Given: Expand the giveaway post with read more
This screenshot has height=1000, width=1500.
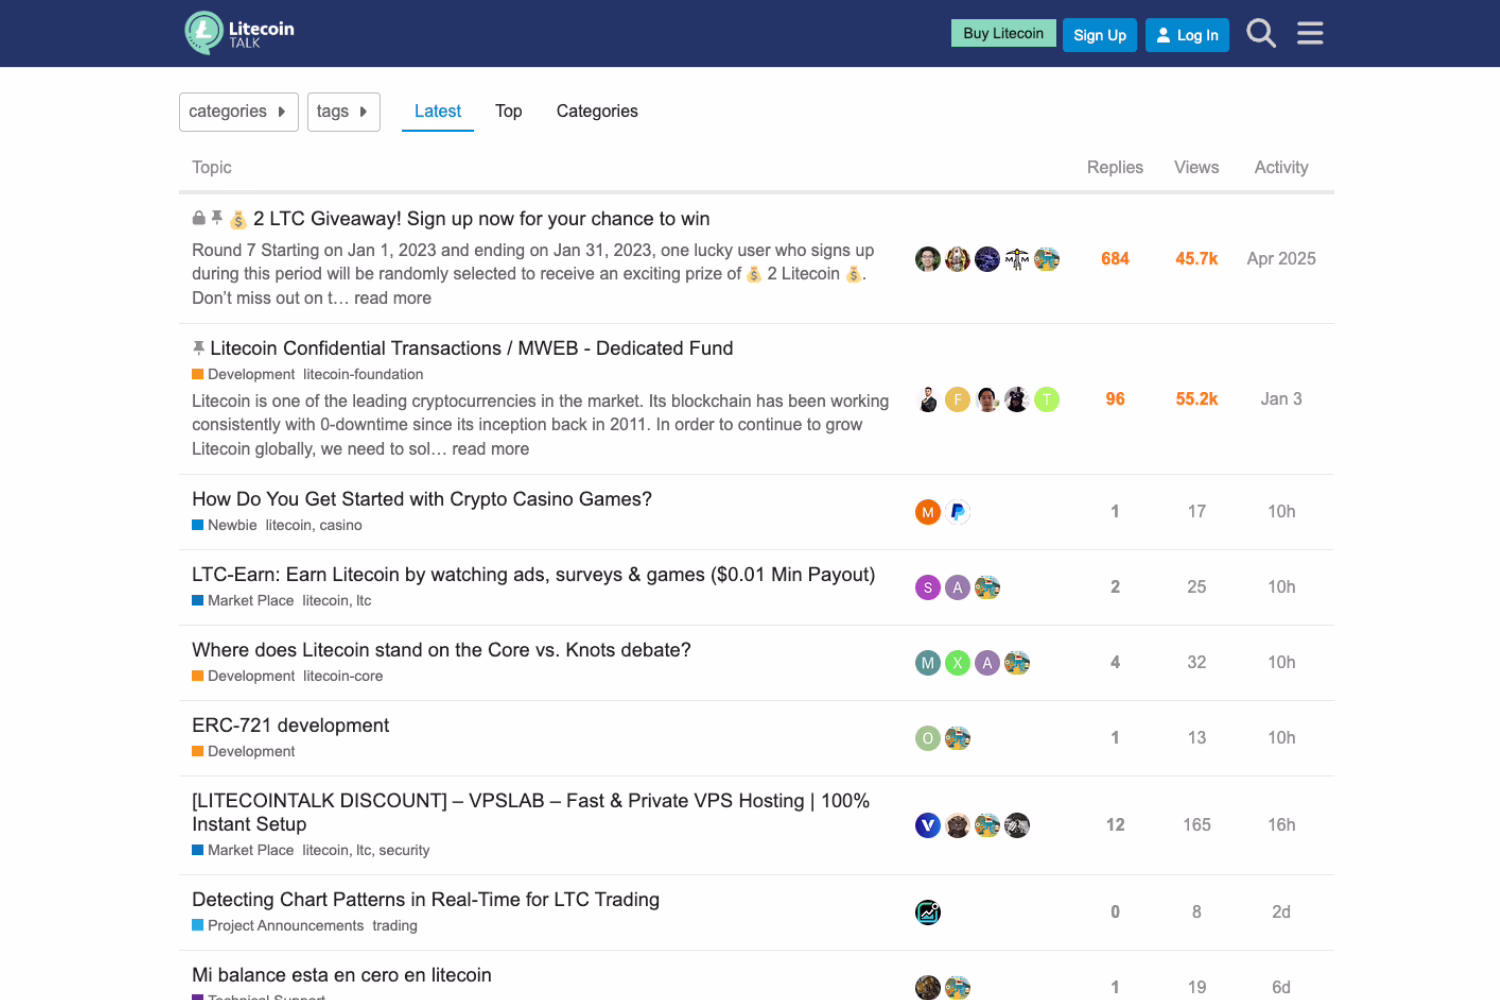Looking at the screenshot, I should point(392,297).
